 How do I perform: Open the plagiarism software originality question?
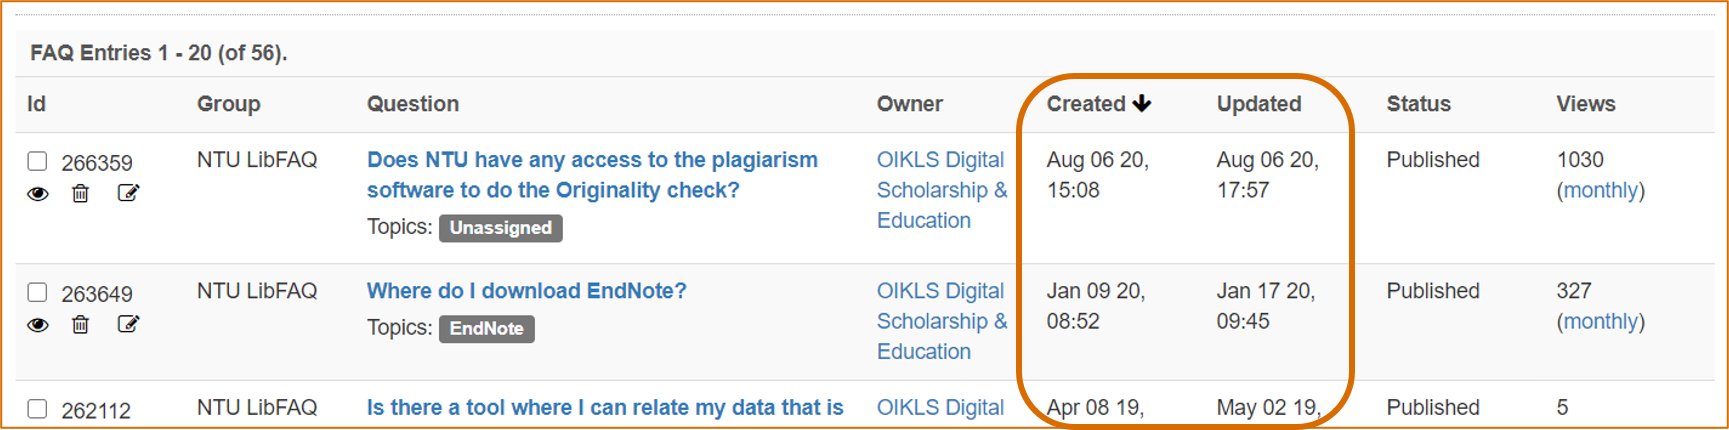coord(592,175)
